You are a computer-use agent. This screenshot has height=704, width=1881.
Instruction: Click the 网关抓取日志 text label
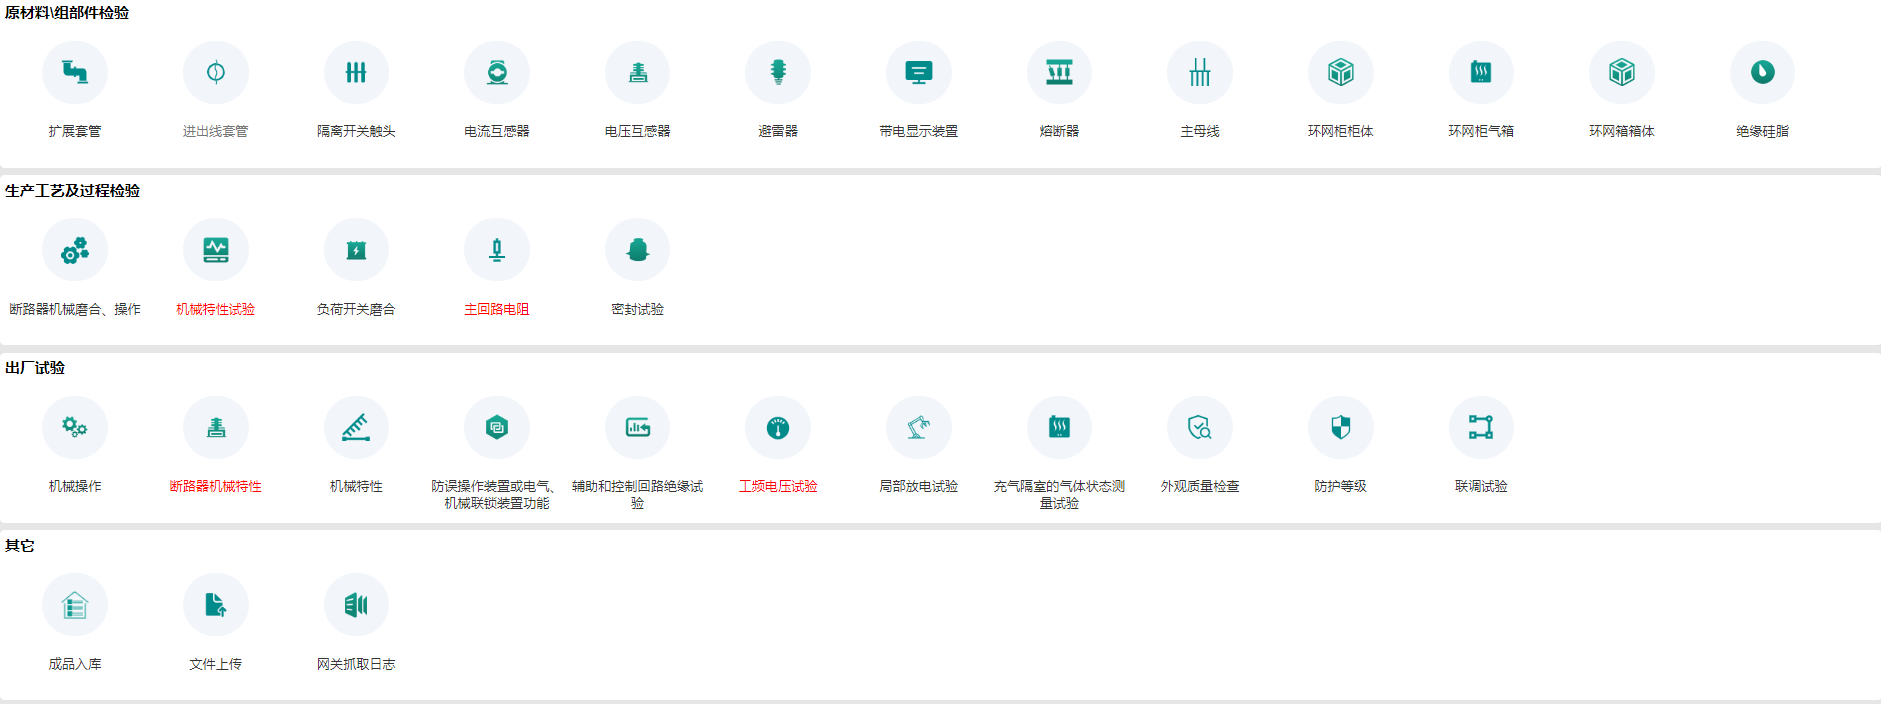356,664
